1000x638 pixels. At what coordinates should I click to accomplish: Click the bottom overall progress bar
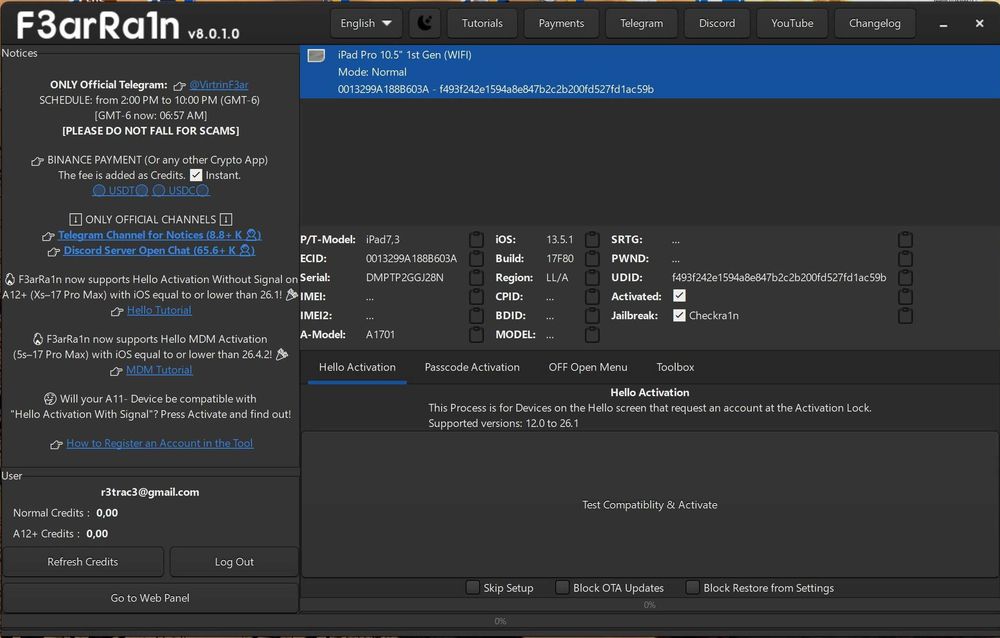tap(500, 621)
